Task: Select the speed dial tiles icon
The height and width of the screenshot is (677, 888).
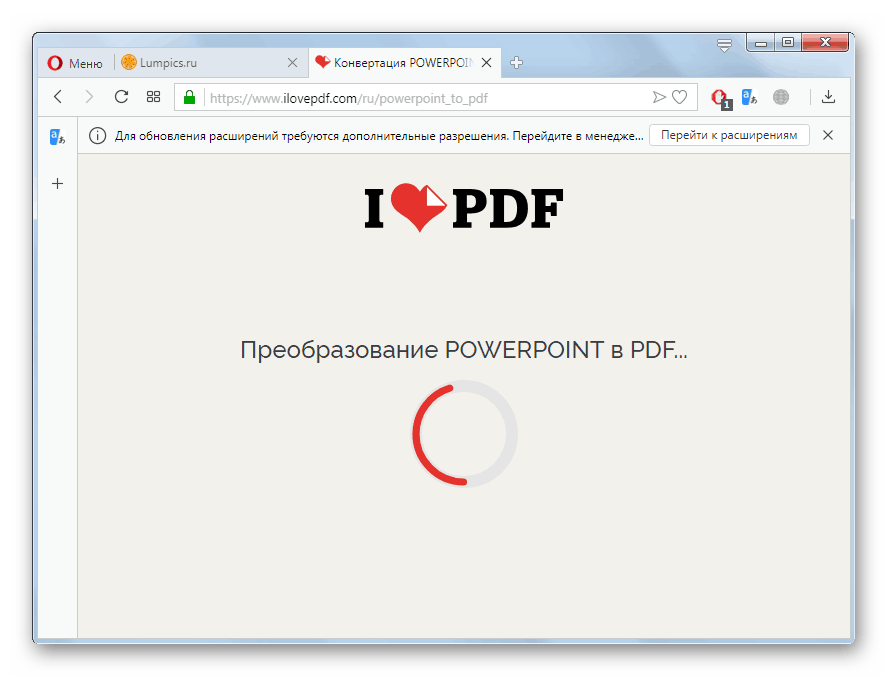Action: click(152, 97)
